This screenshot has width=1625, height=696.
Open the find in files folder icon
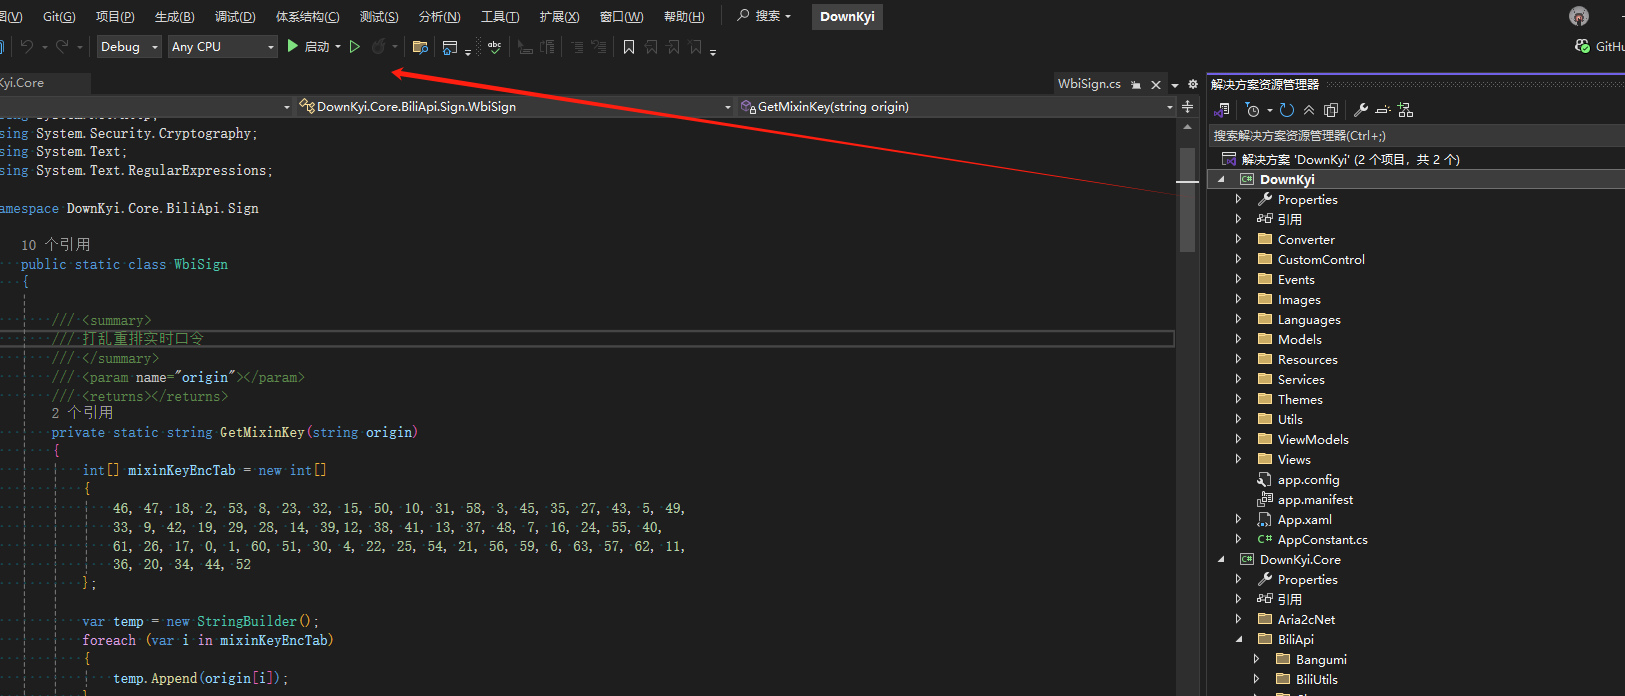(420, 47)
